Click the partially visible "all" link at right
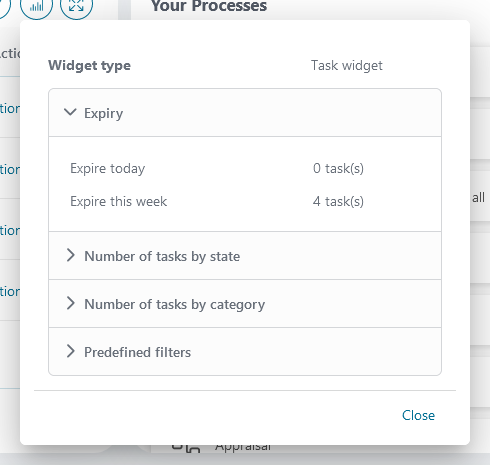Screen dimensions: 490x465 pyautogui.click(x=478, y=197)
